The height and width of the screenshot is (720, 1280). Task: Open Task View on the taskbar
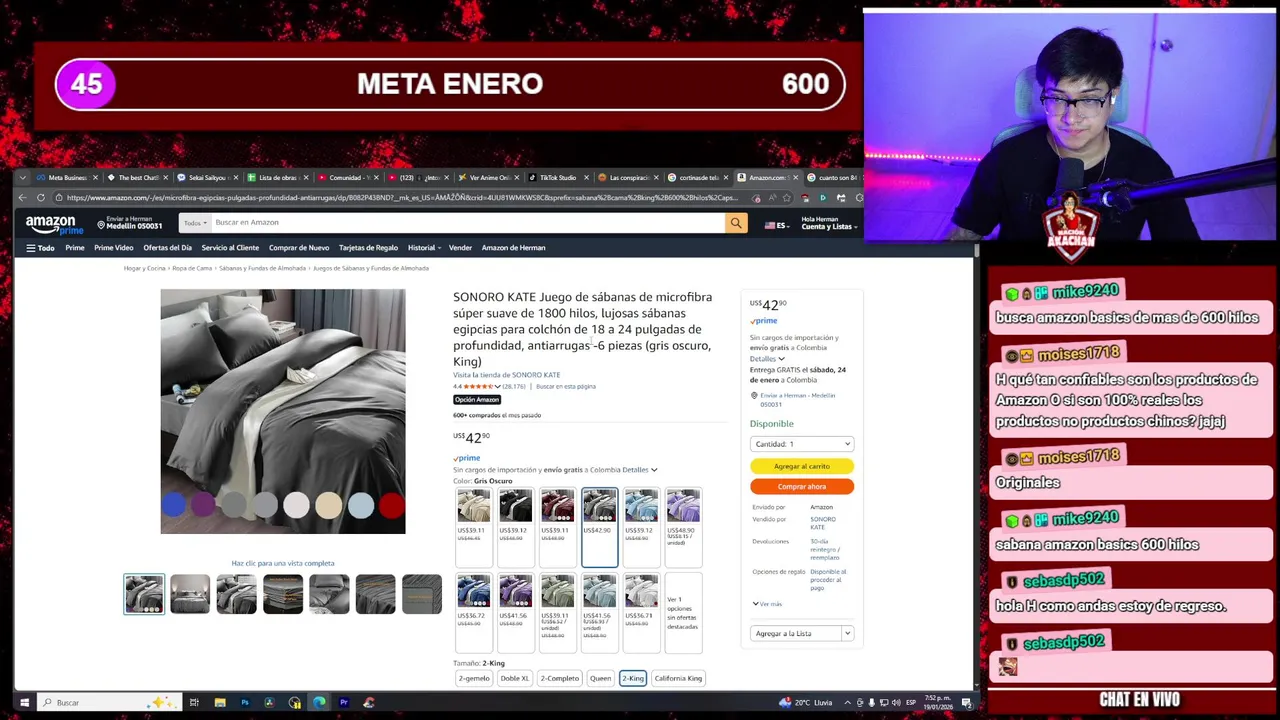194,703
